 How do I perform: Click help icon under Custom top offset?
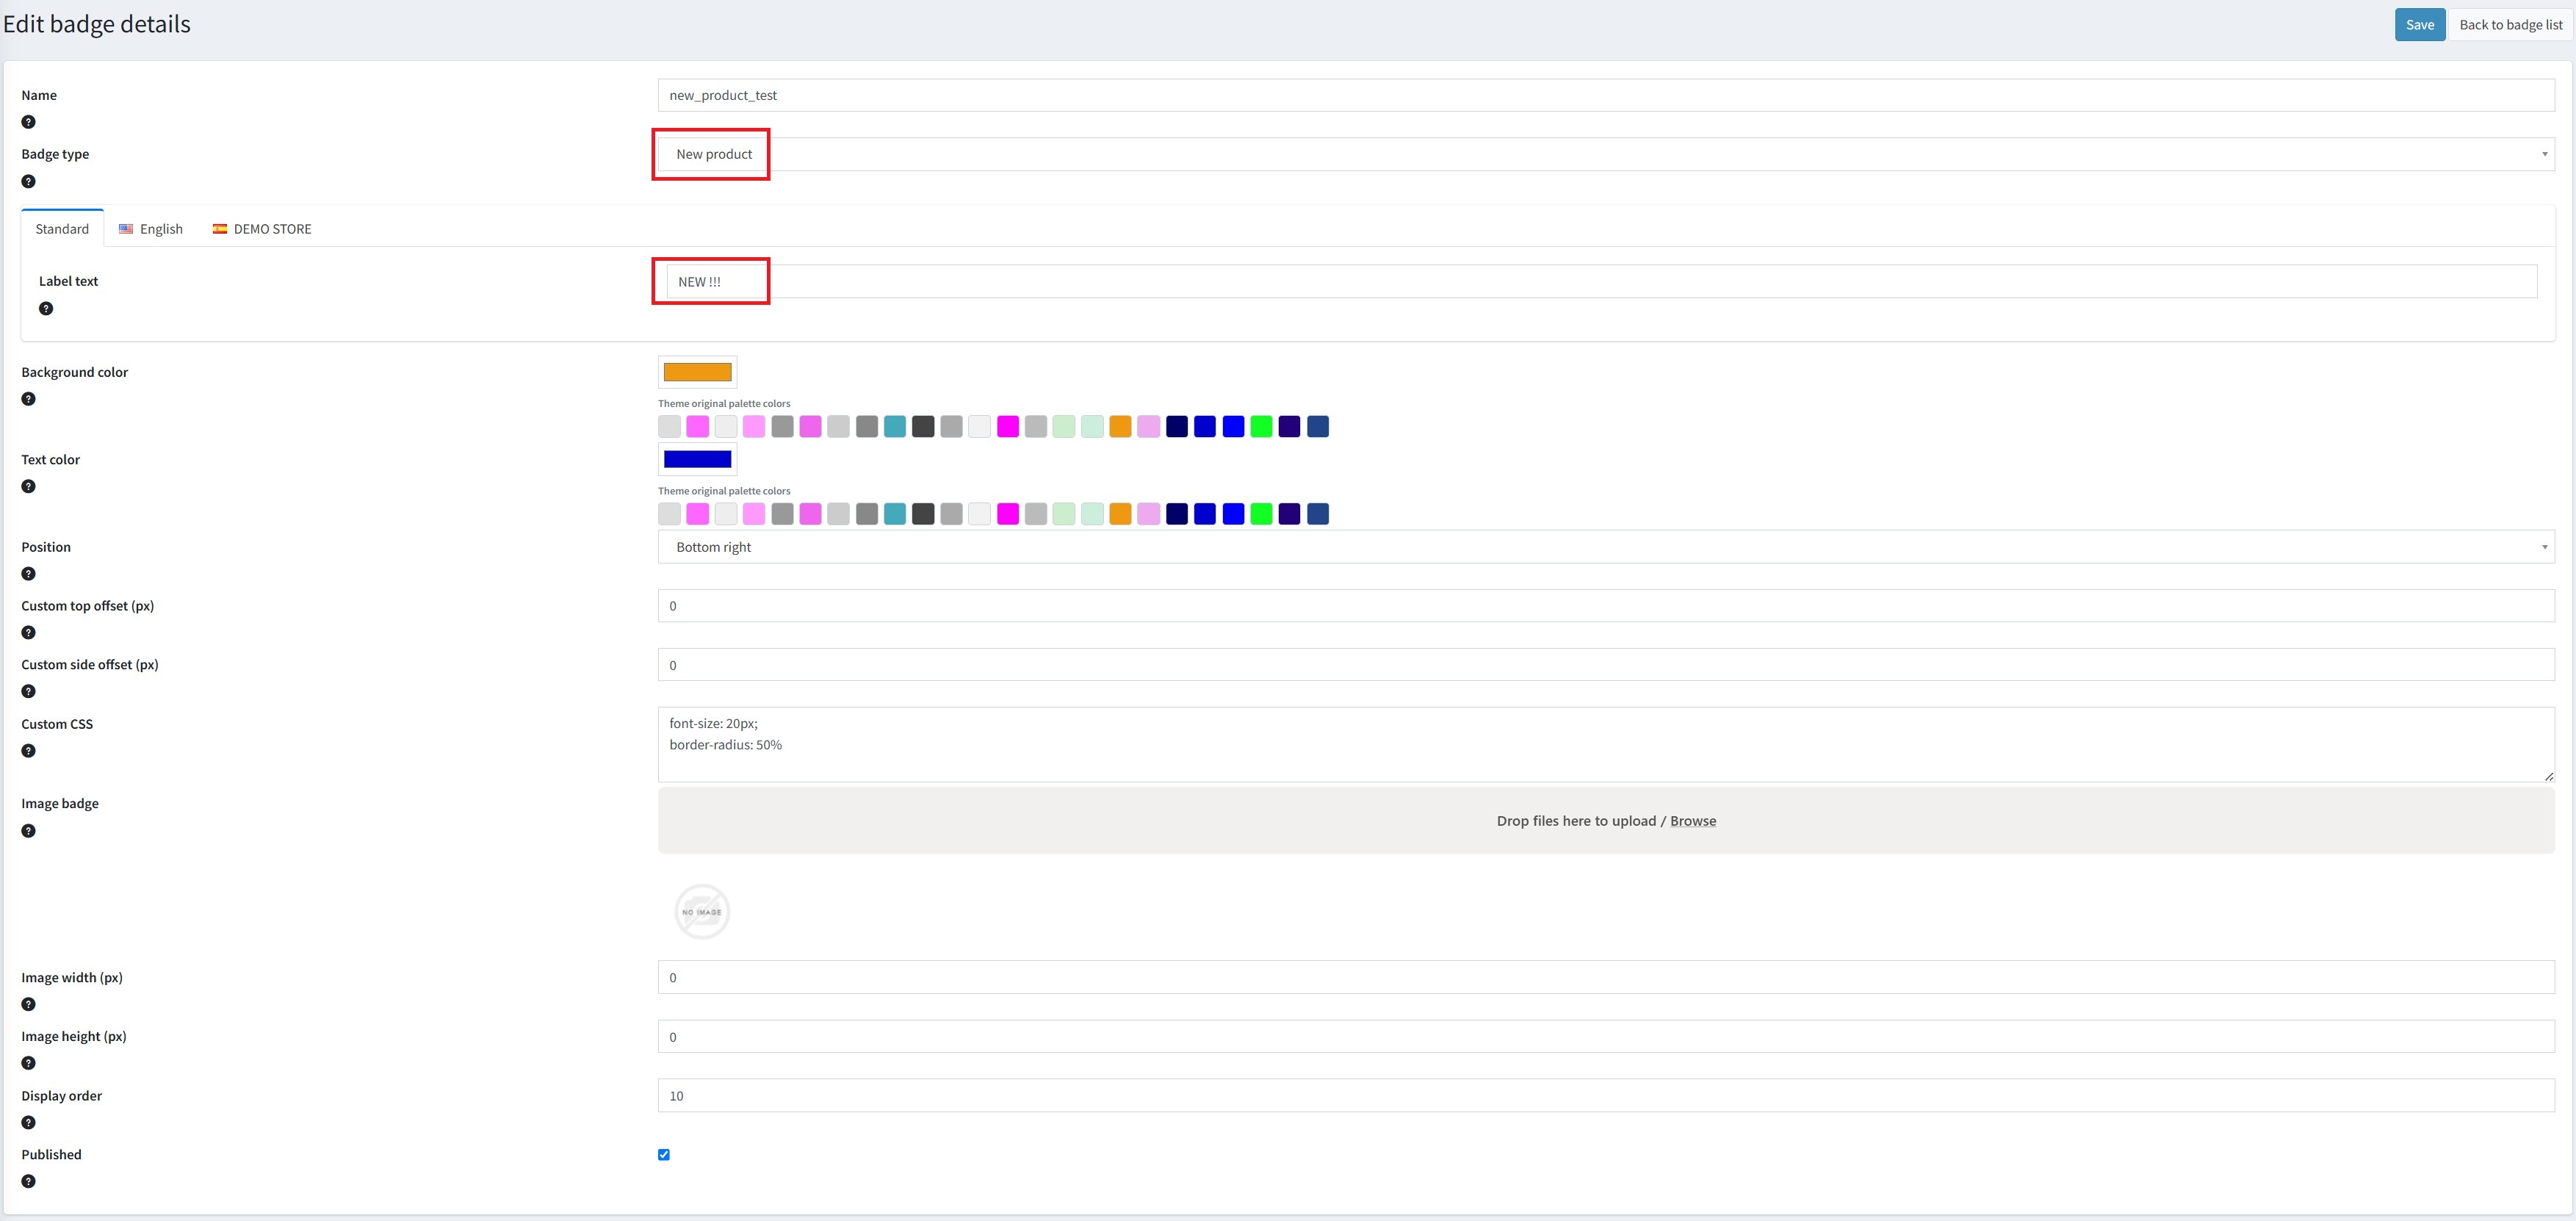pyautogui.click(x=28, y=632)
